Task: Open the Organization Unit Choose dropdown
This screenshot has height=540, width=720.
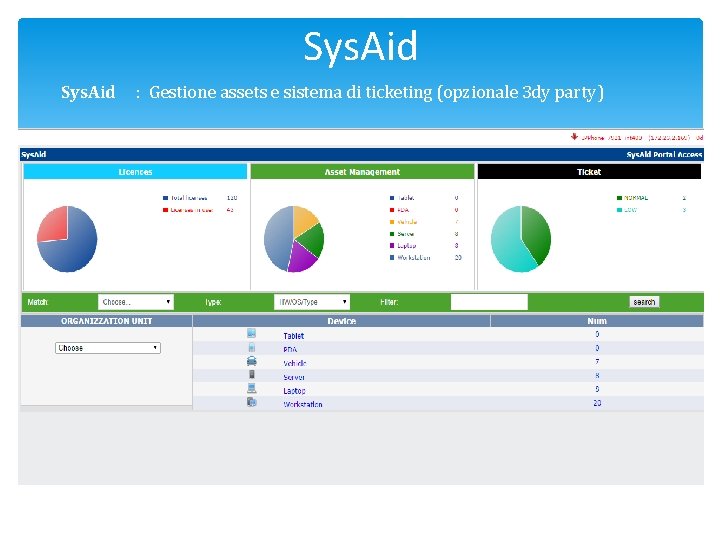Action: point(108,348)
